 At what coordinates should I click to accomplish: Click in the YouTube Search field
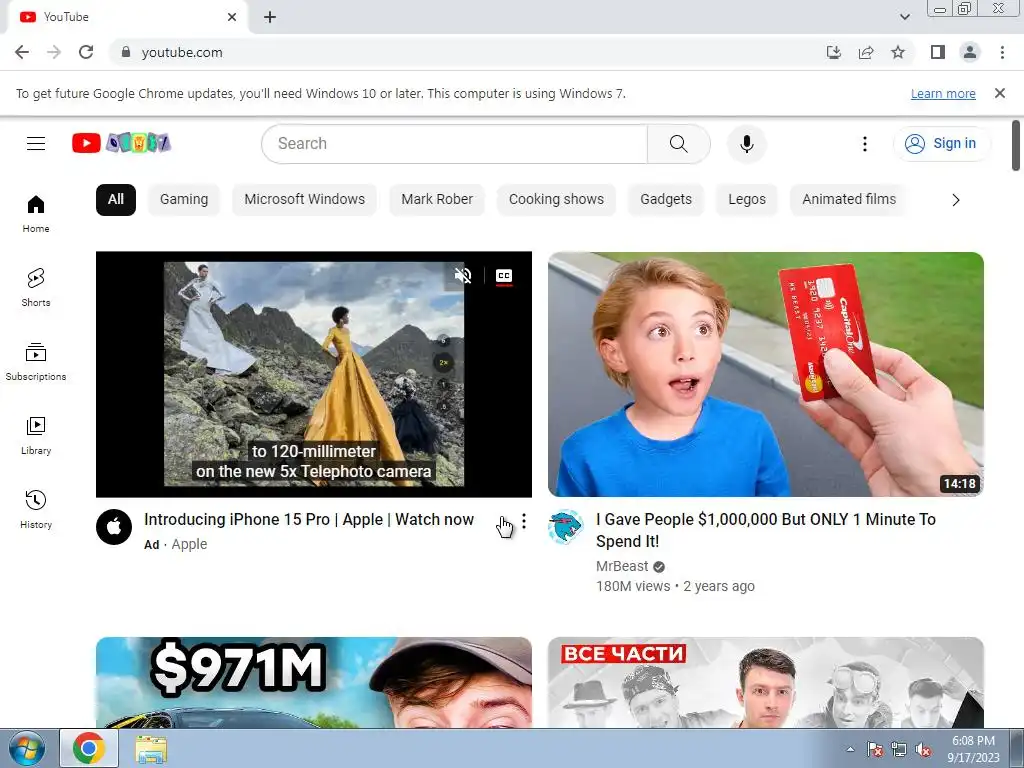pyautogui.click(x=455, y=144)
